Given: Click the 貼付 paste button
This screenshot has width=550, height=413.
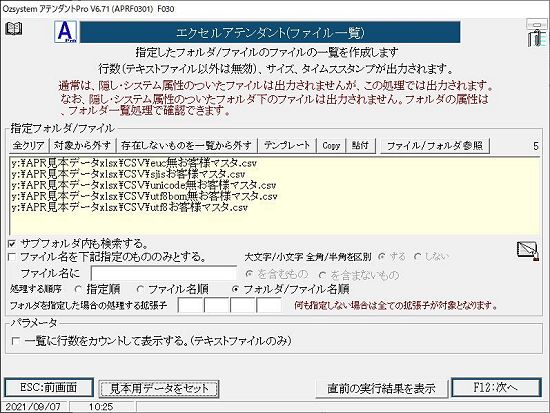Looking at the screenshot, I should tap(360, 146).
